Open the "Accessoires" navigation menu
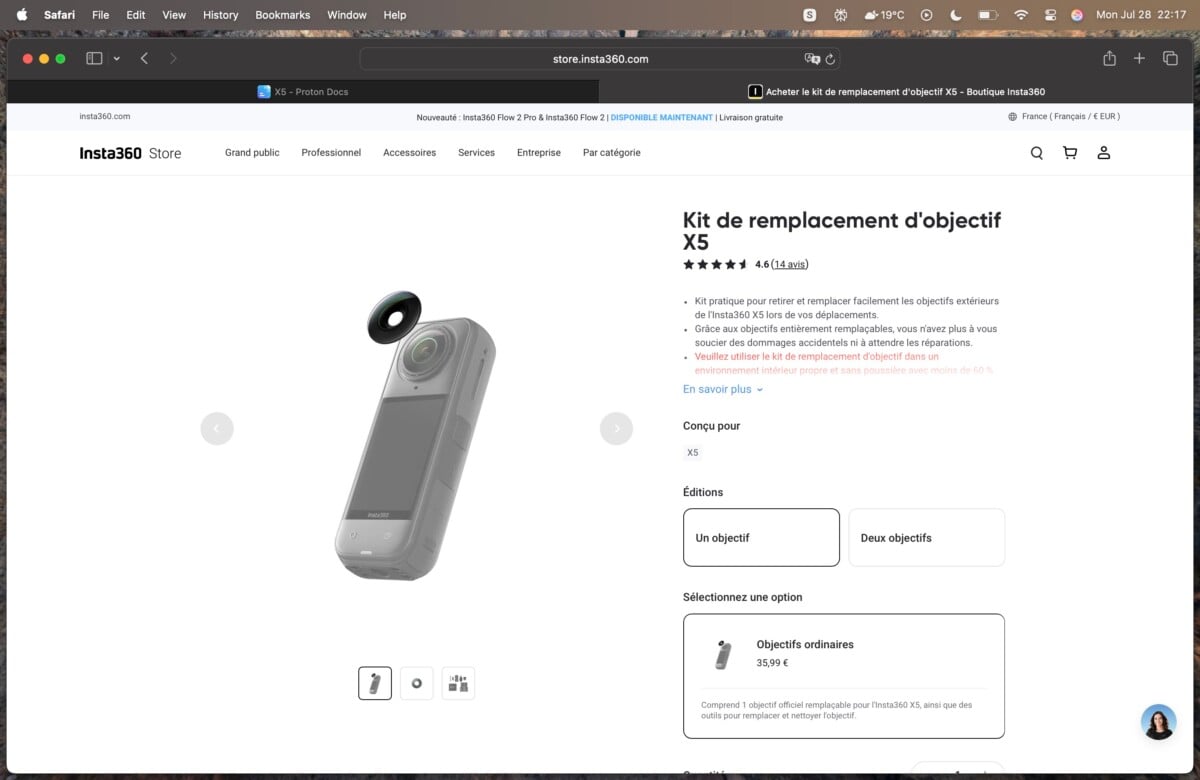Image resolution: width=1200 pixels, height=780 pixels. tap(409, 153)
